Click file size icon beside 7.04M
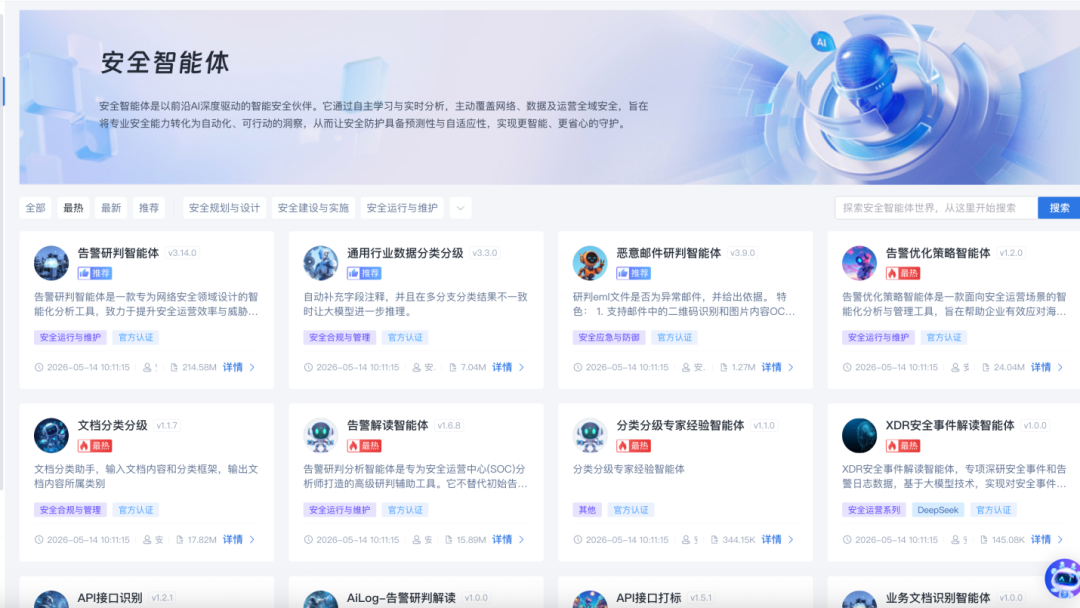 [453, 368]
